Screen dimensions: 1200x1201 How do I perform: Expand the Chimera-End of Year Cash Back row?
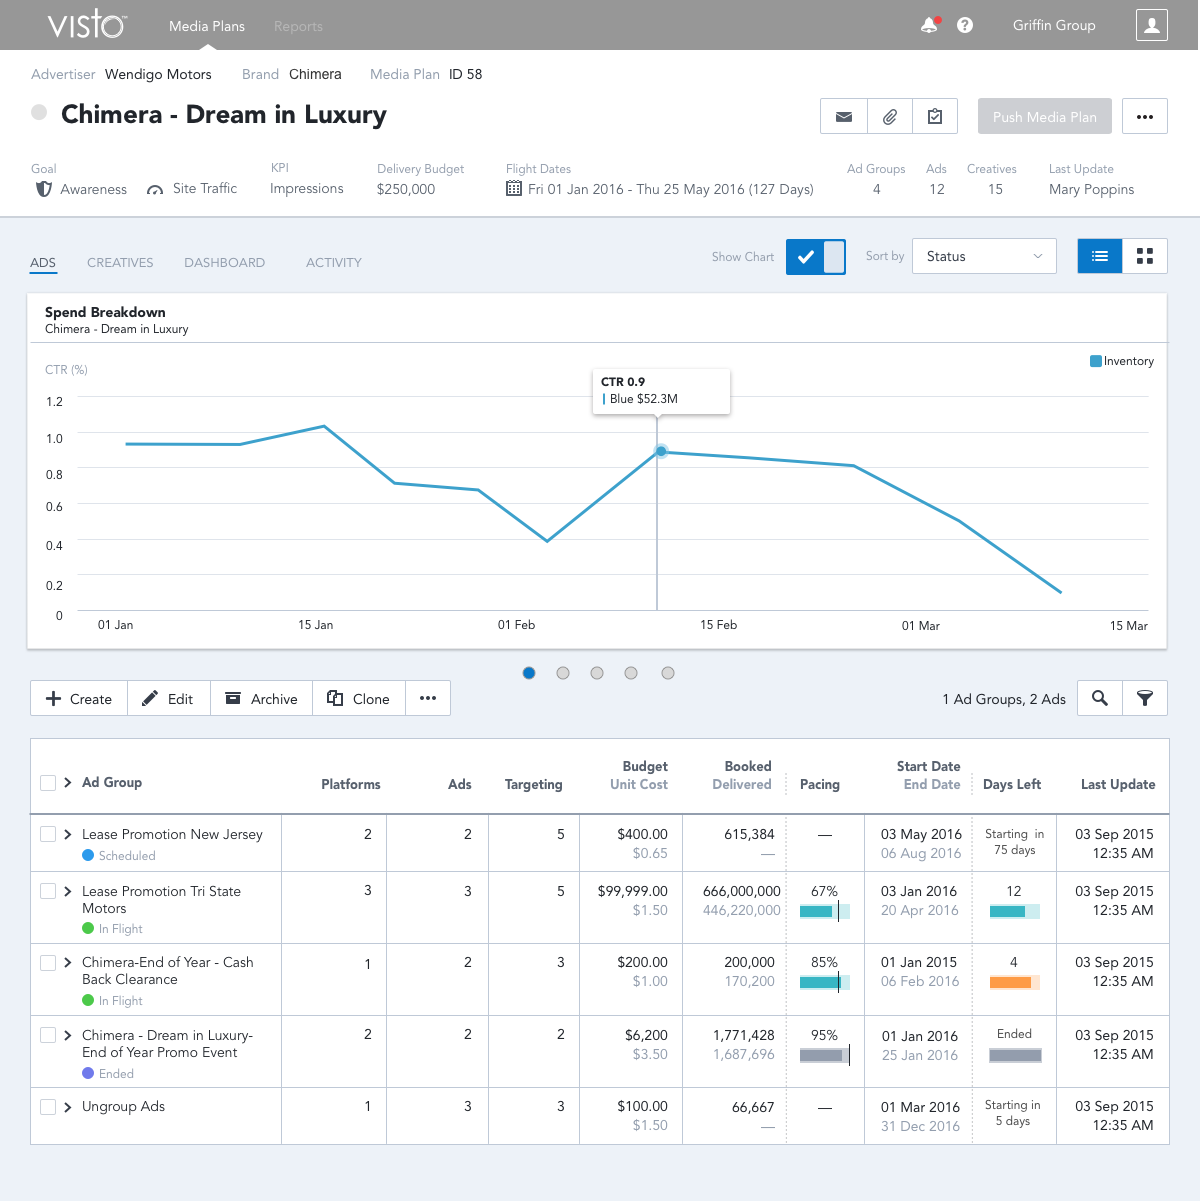click(67, 962)
